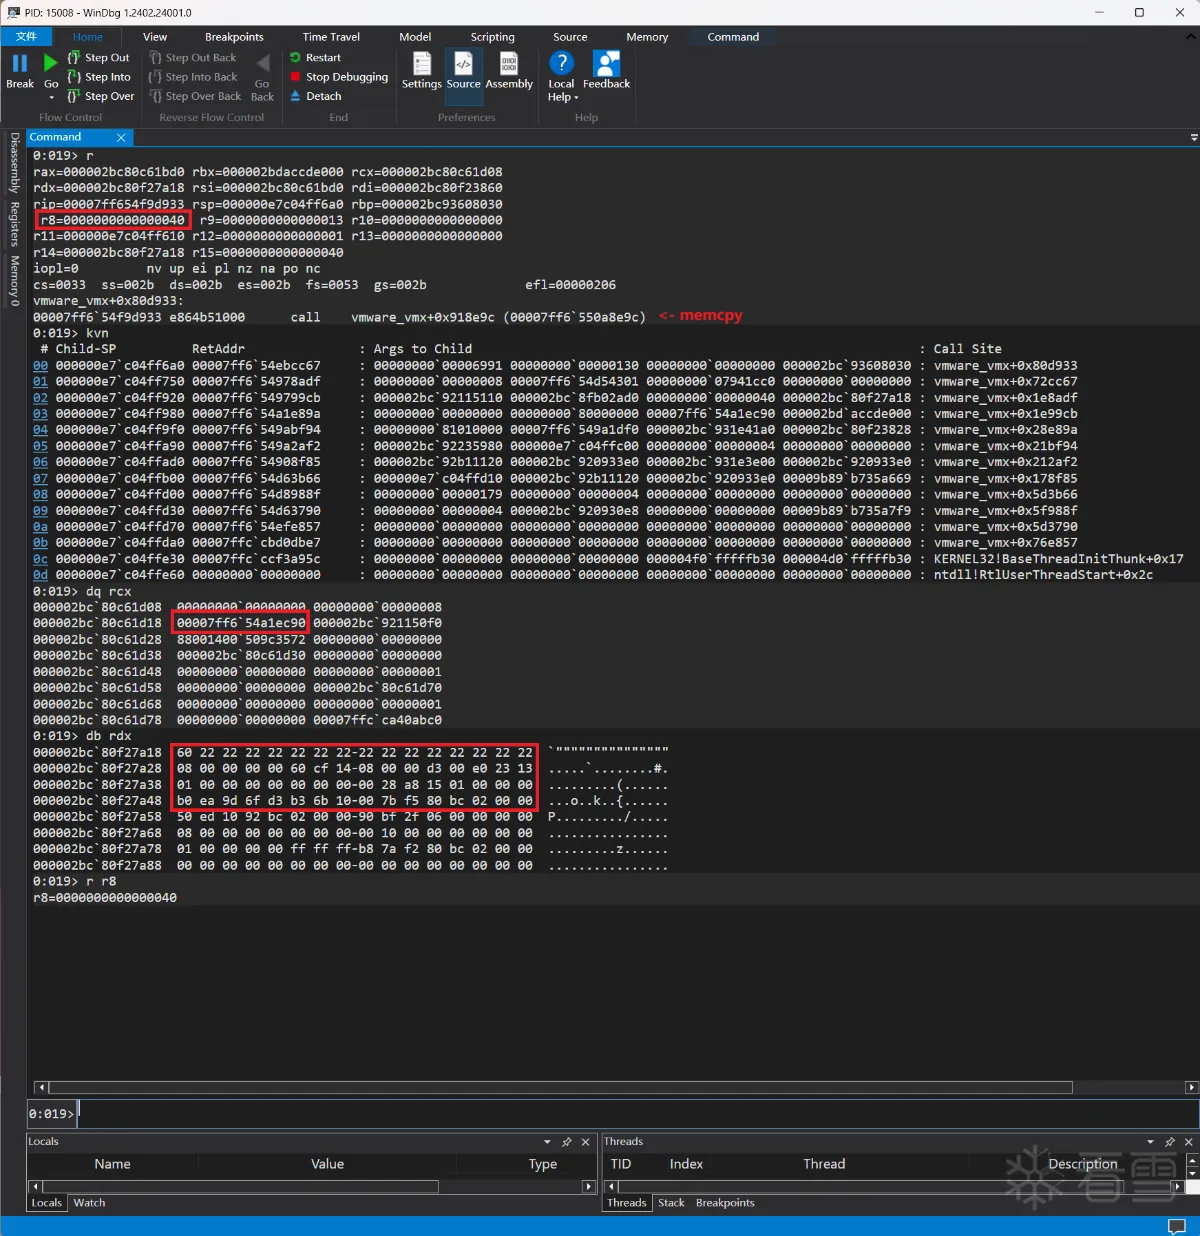Open the Time Travel ribbon tab
The width and height of the screenshot is (1200, 1236).
tap(331, 37)
